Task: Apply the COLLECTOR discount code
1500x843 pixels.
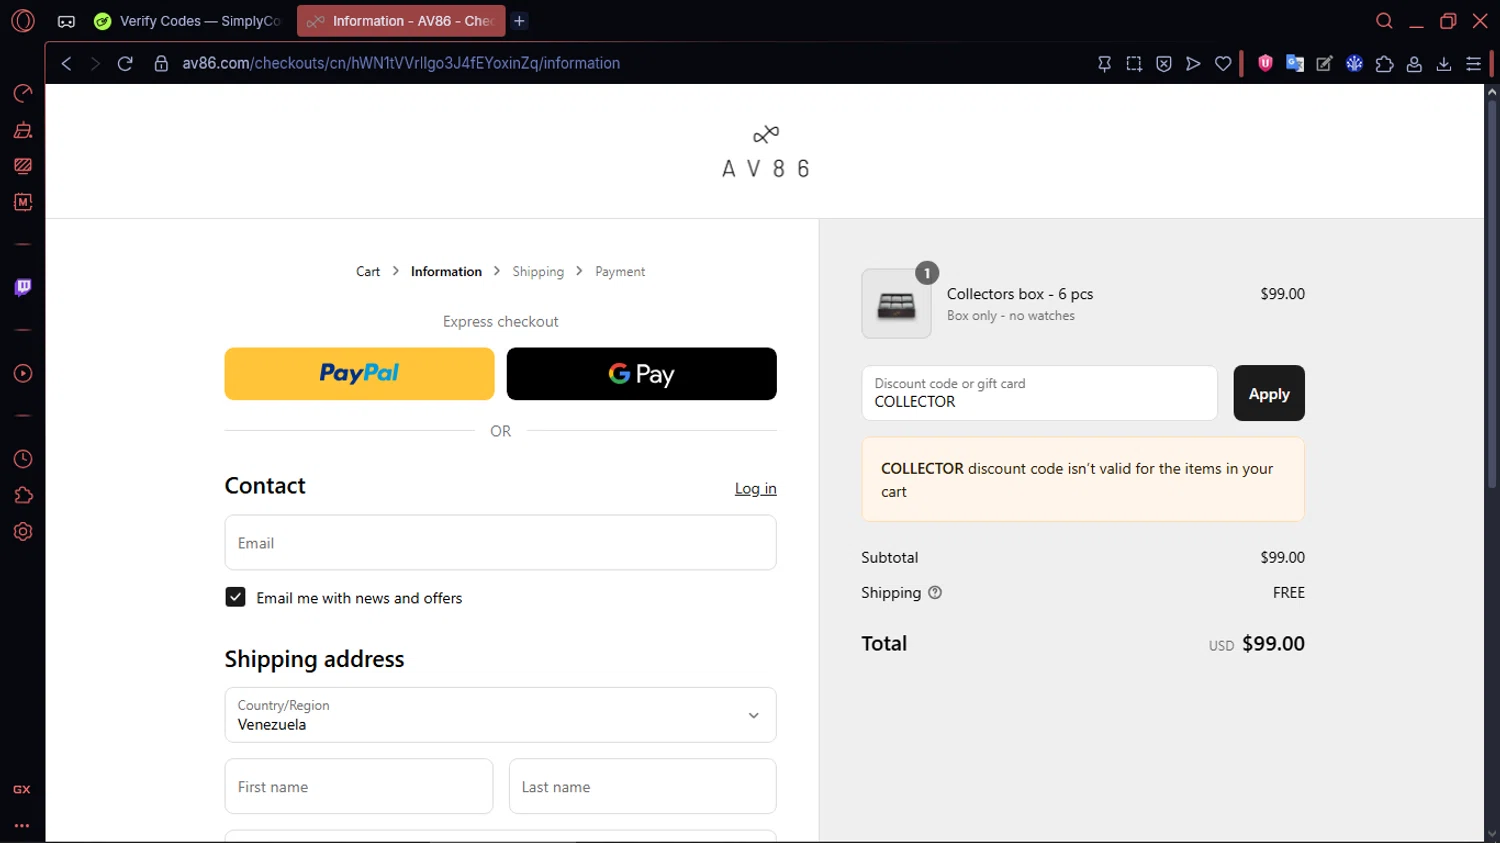Action: (x=1269, y=393)
